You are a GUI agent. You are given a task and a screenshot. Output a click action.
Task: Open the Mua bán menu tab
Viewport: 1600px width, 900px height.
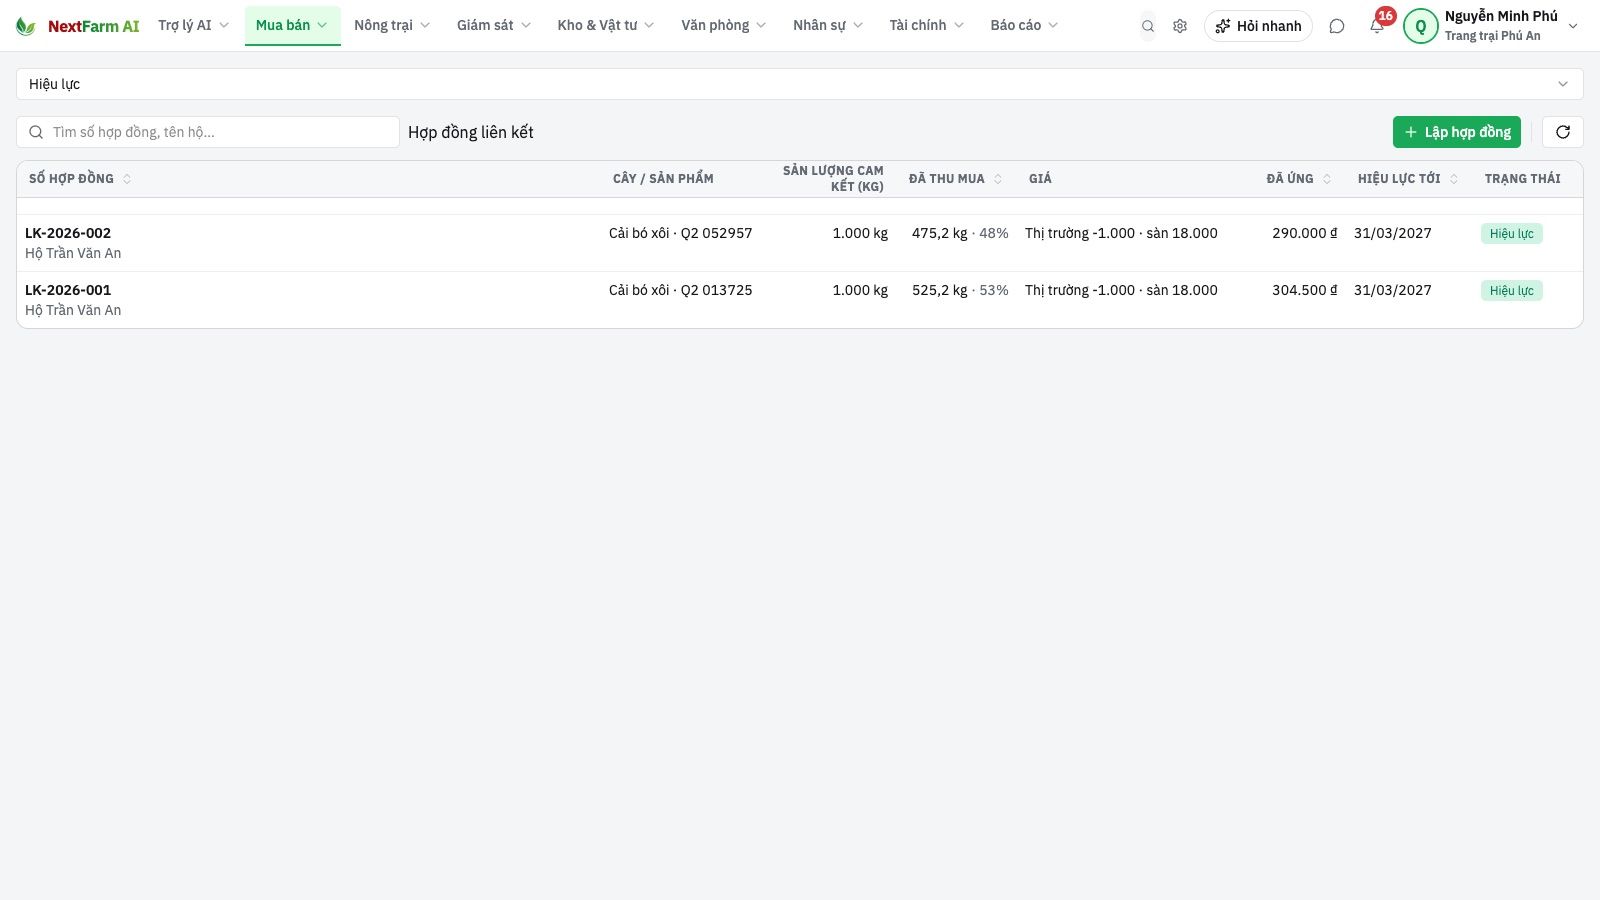click(292, 26)
